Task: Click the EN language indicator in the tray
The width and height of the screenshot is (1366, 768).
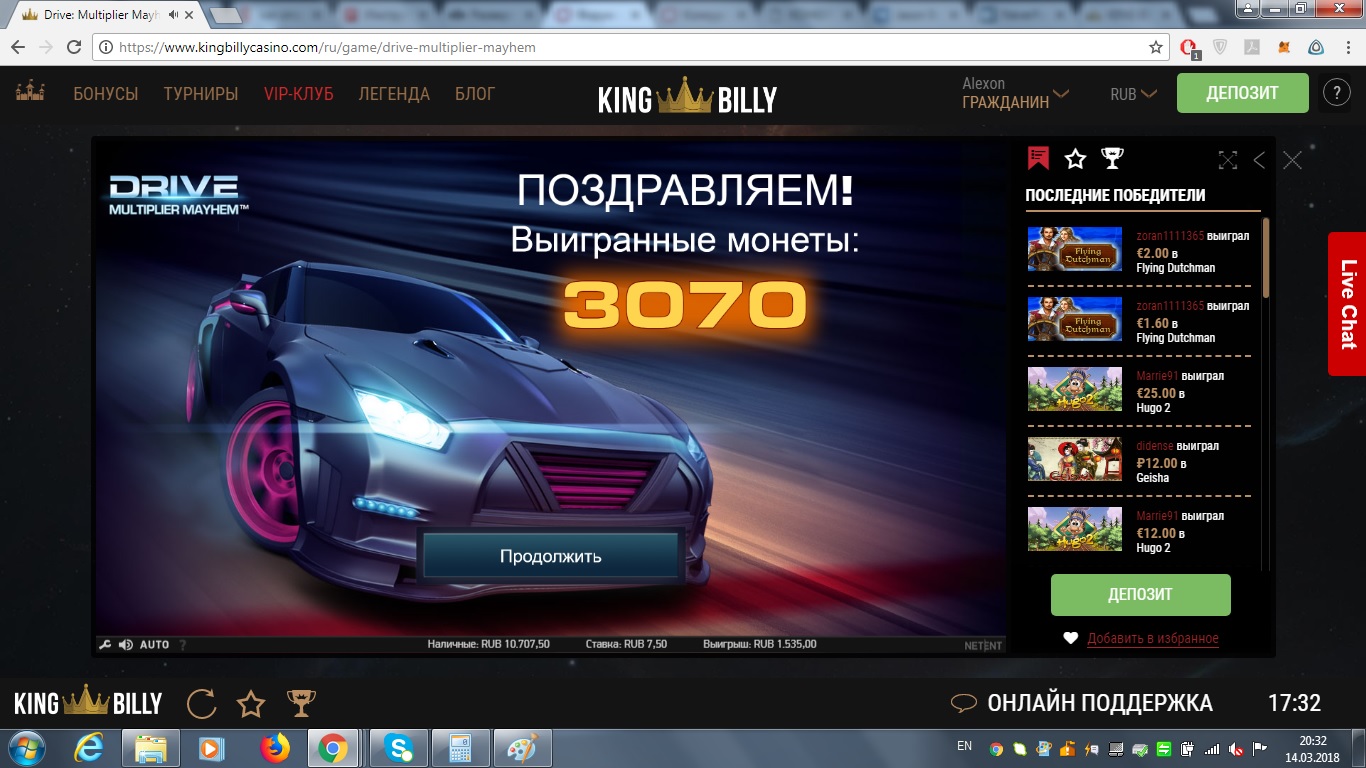Action: point(964,746)
